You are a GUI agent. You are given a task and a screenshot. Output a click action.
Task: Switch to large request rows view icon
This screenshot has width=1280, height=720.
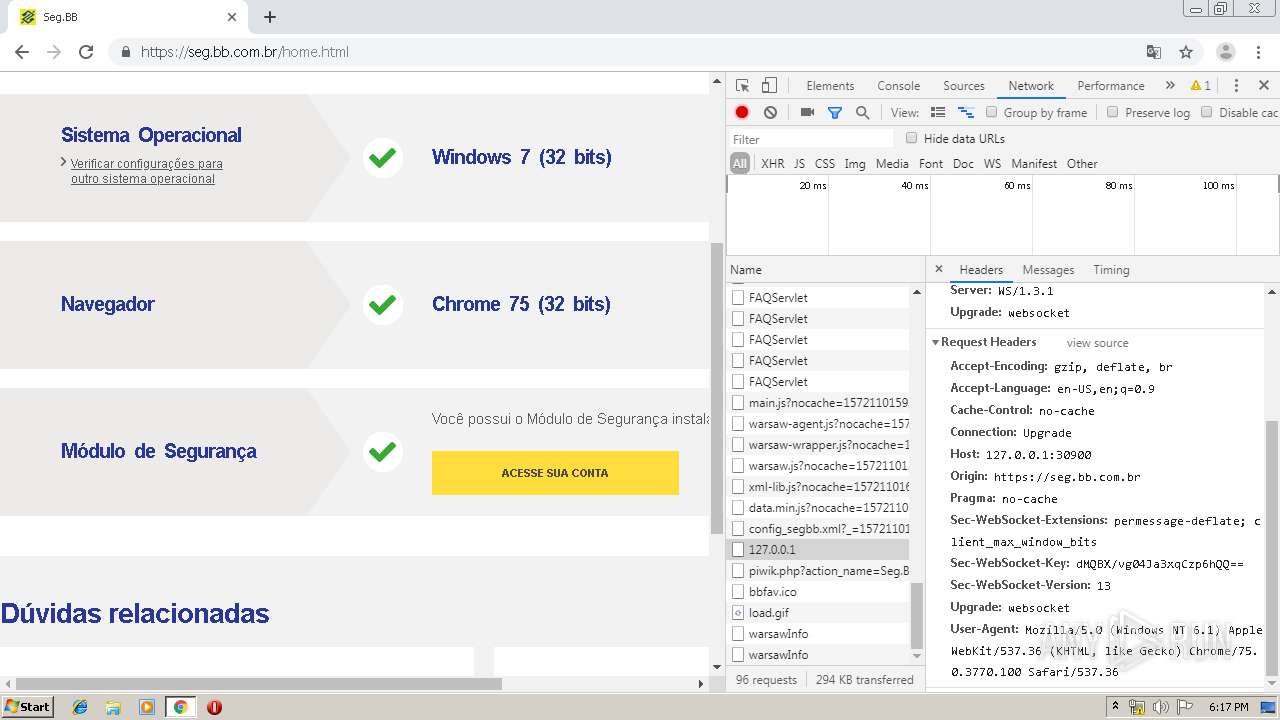938,113
